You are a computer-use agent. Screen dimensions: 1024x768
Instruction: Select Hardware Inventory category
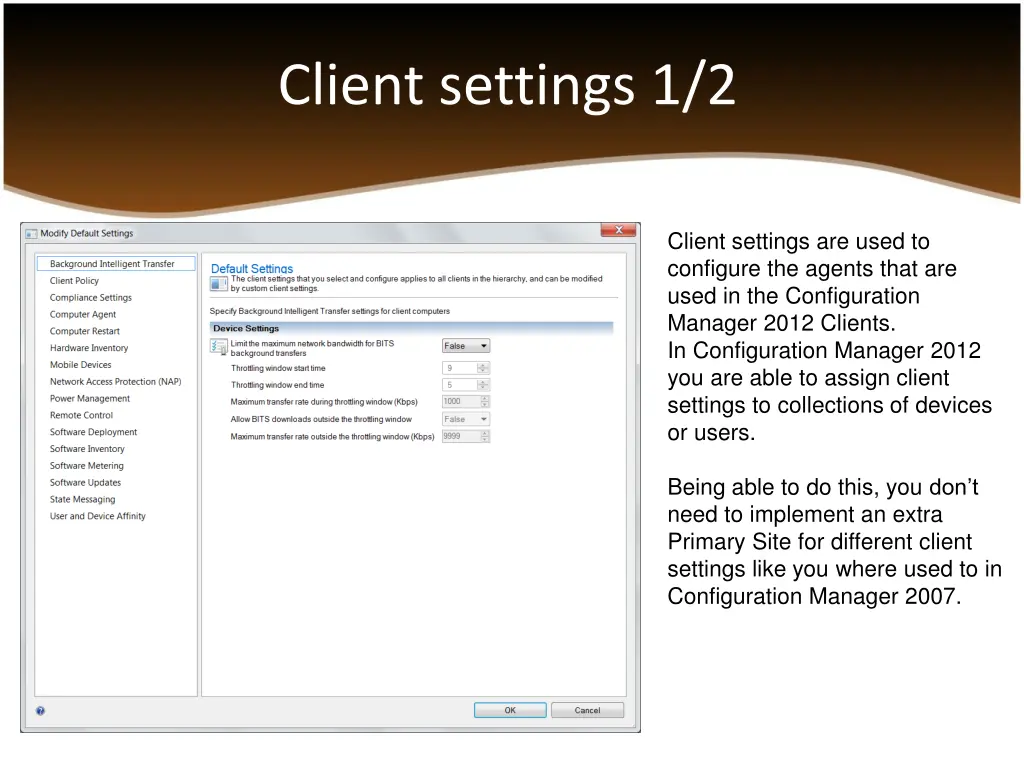coord(89,348)
